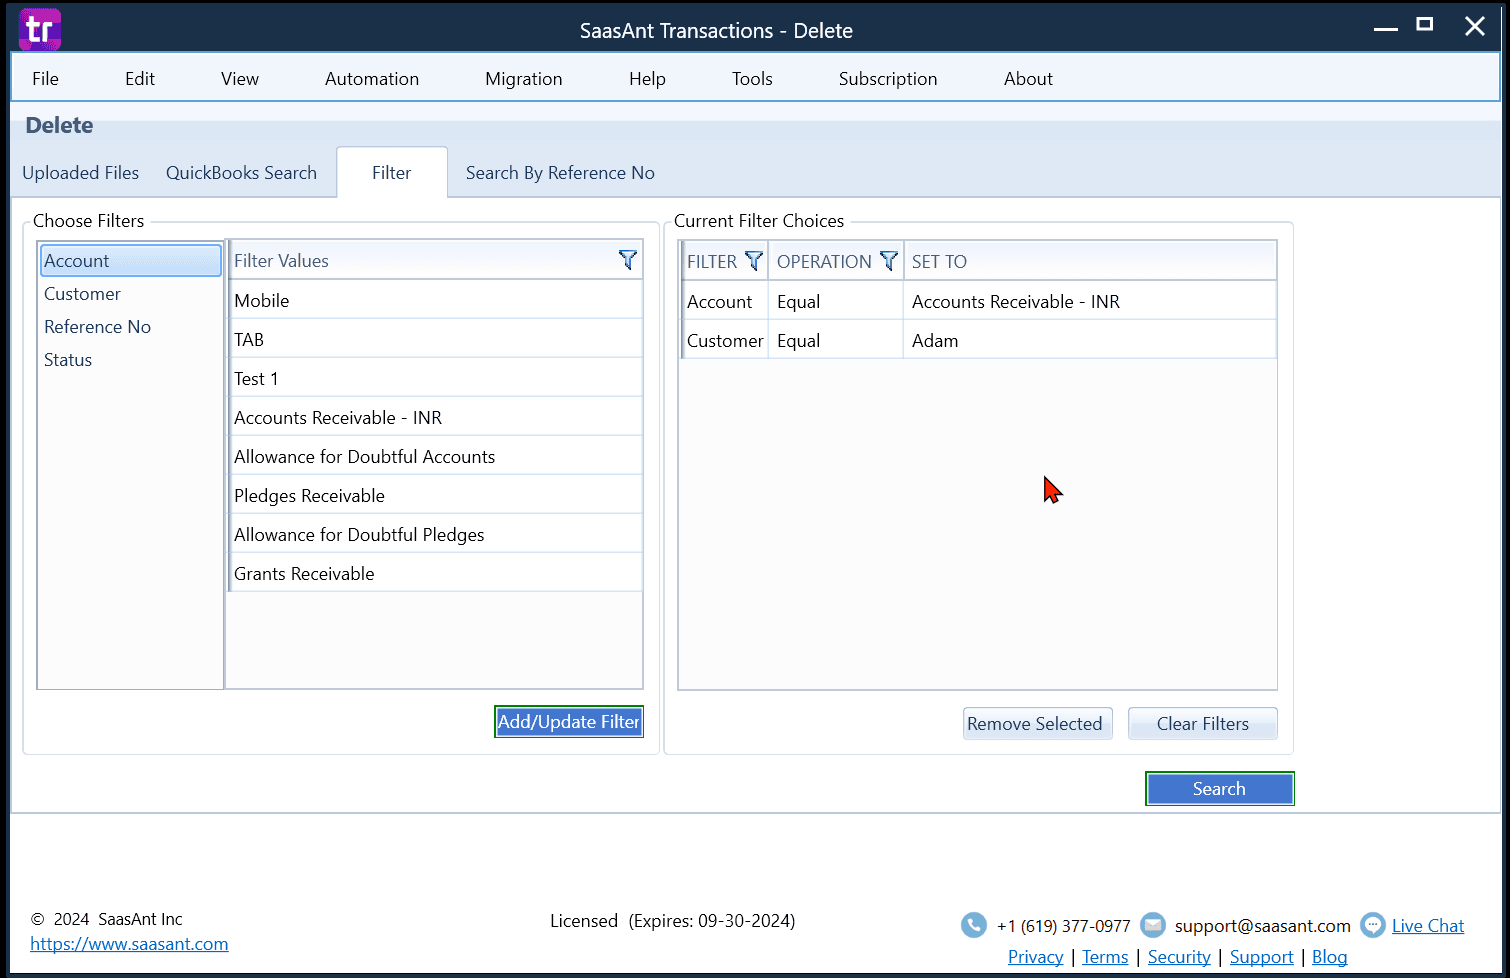Image resolution: width=1510 pixels, height=978 pixels.
Task: Select Account in the filters list
Action: click(x=130, y=260)
